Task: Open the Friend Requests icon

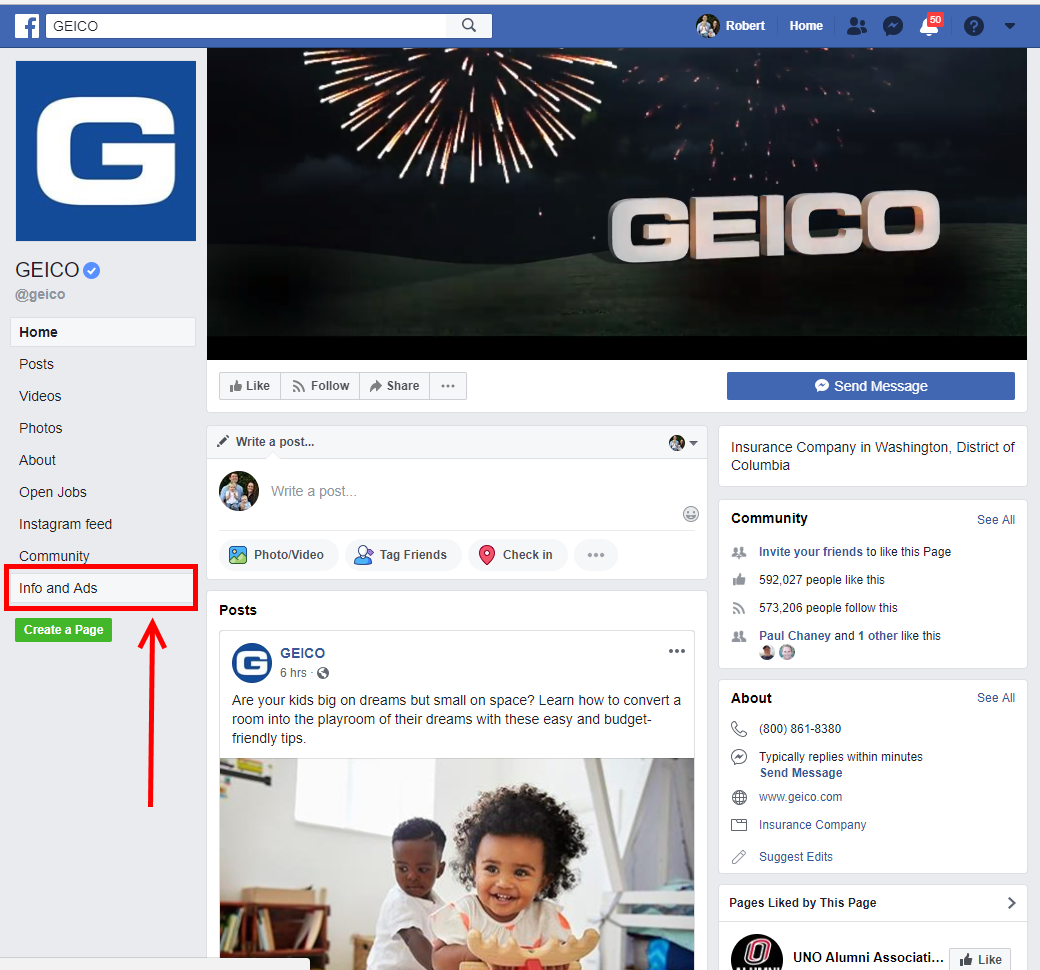Action: [x=856, y=26]
